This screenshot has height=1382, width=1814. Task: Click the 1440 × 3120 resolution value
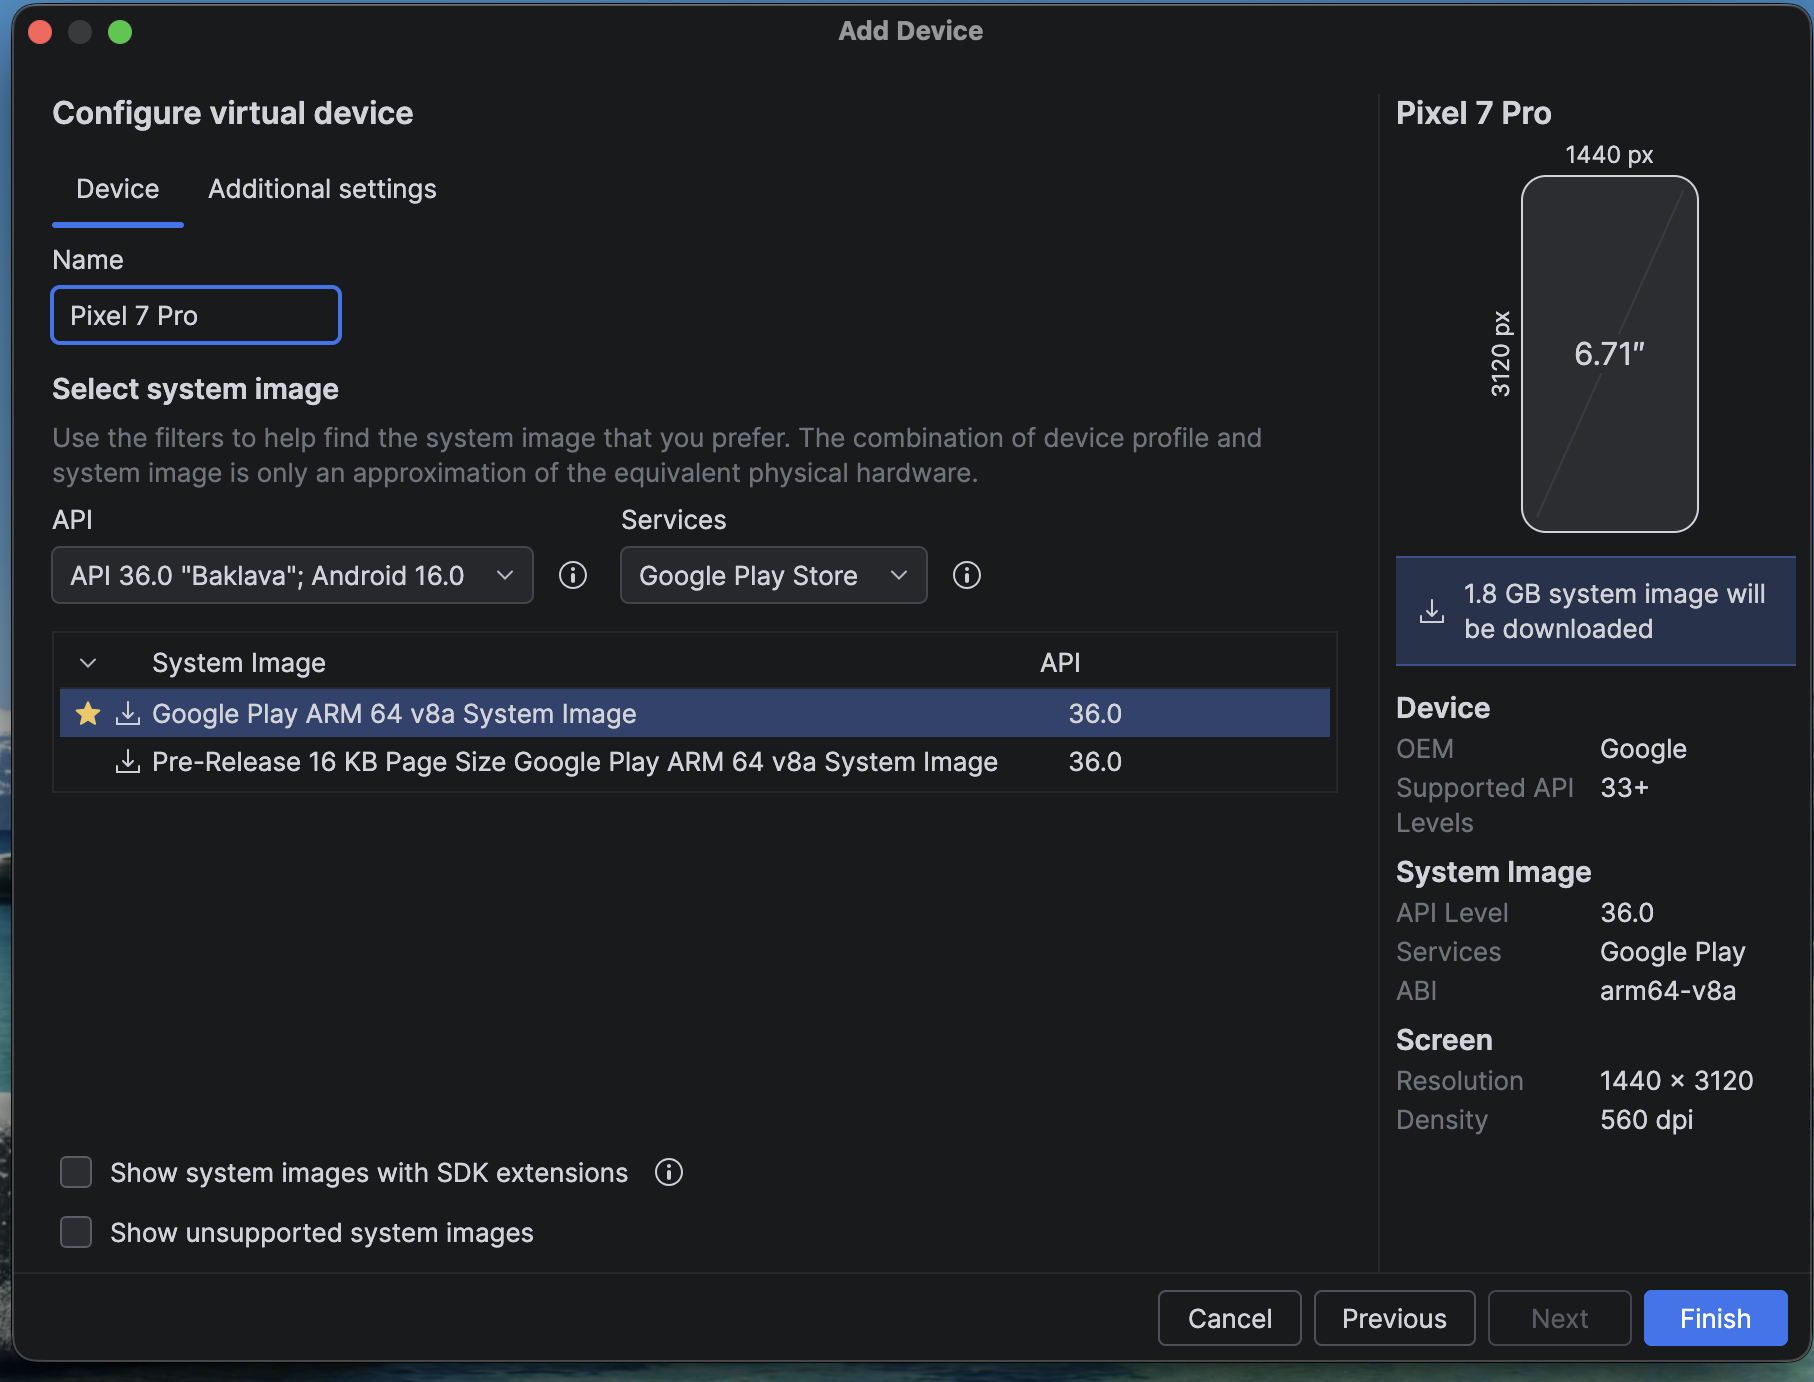pos(1677,1080)
